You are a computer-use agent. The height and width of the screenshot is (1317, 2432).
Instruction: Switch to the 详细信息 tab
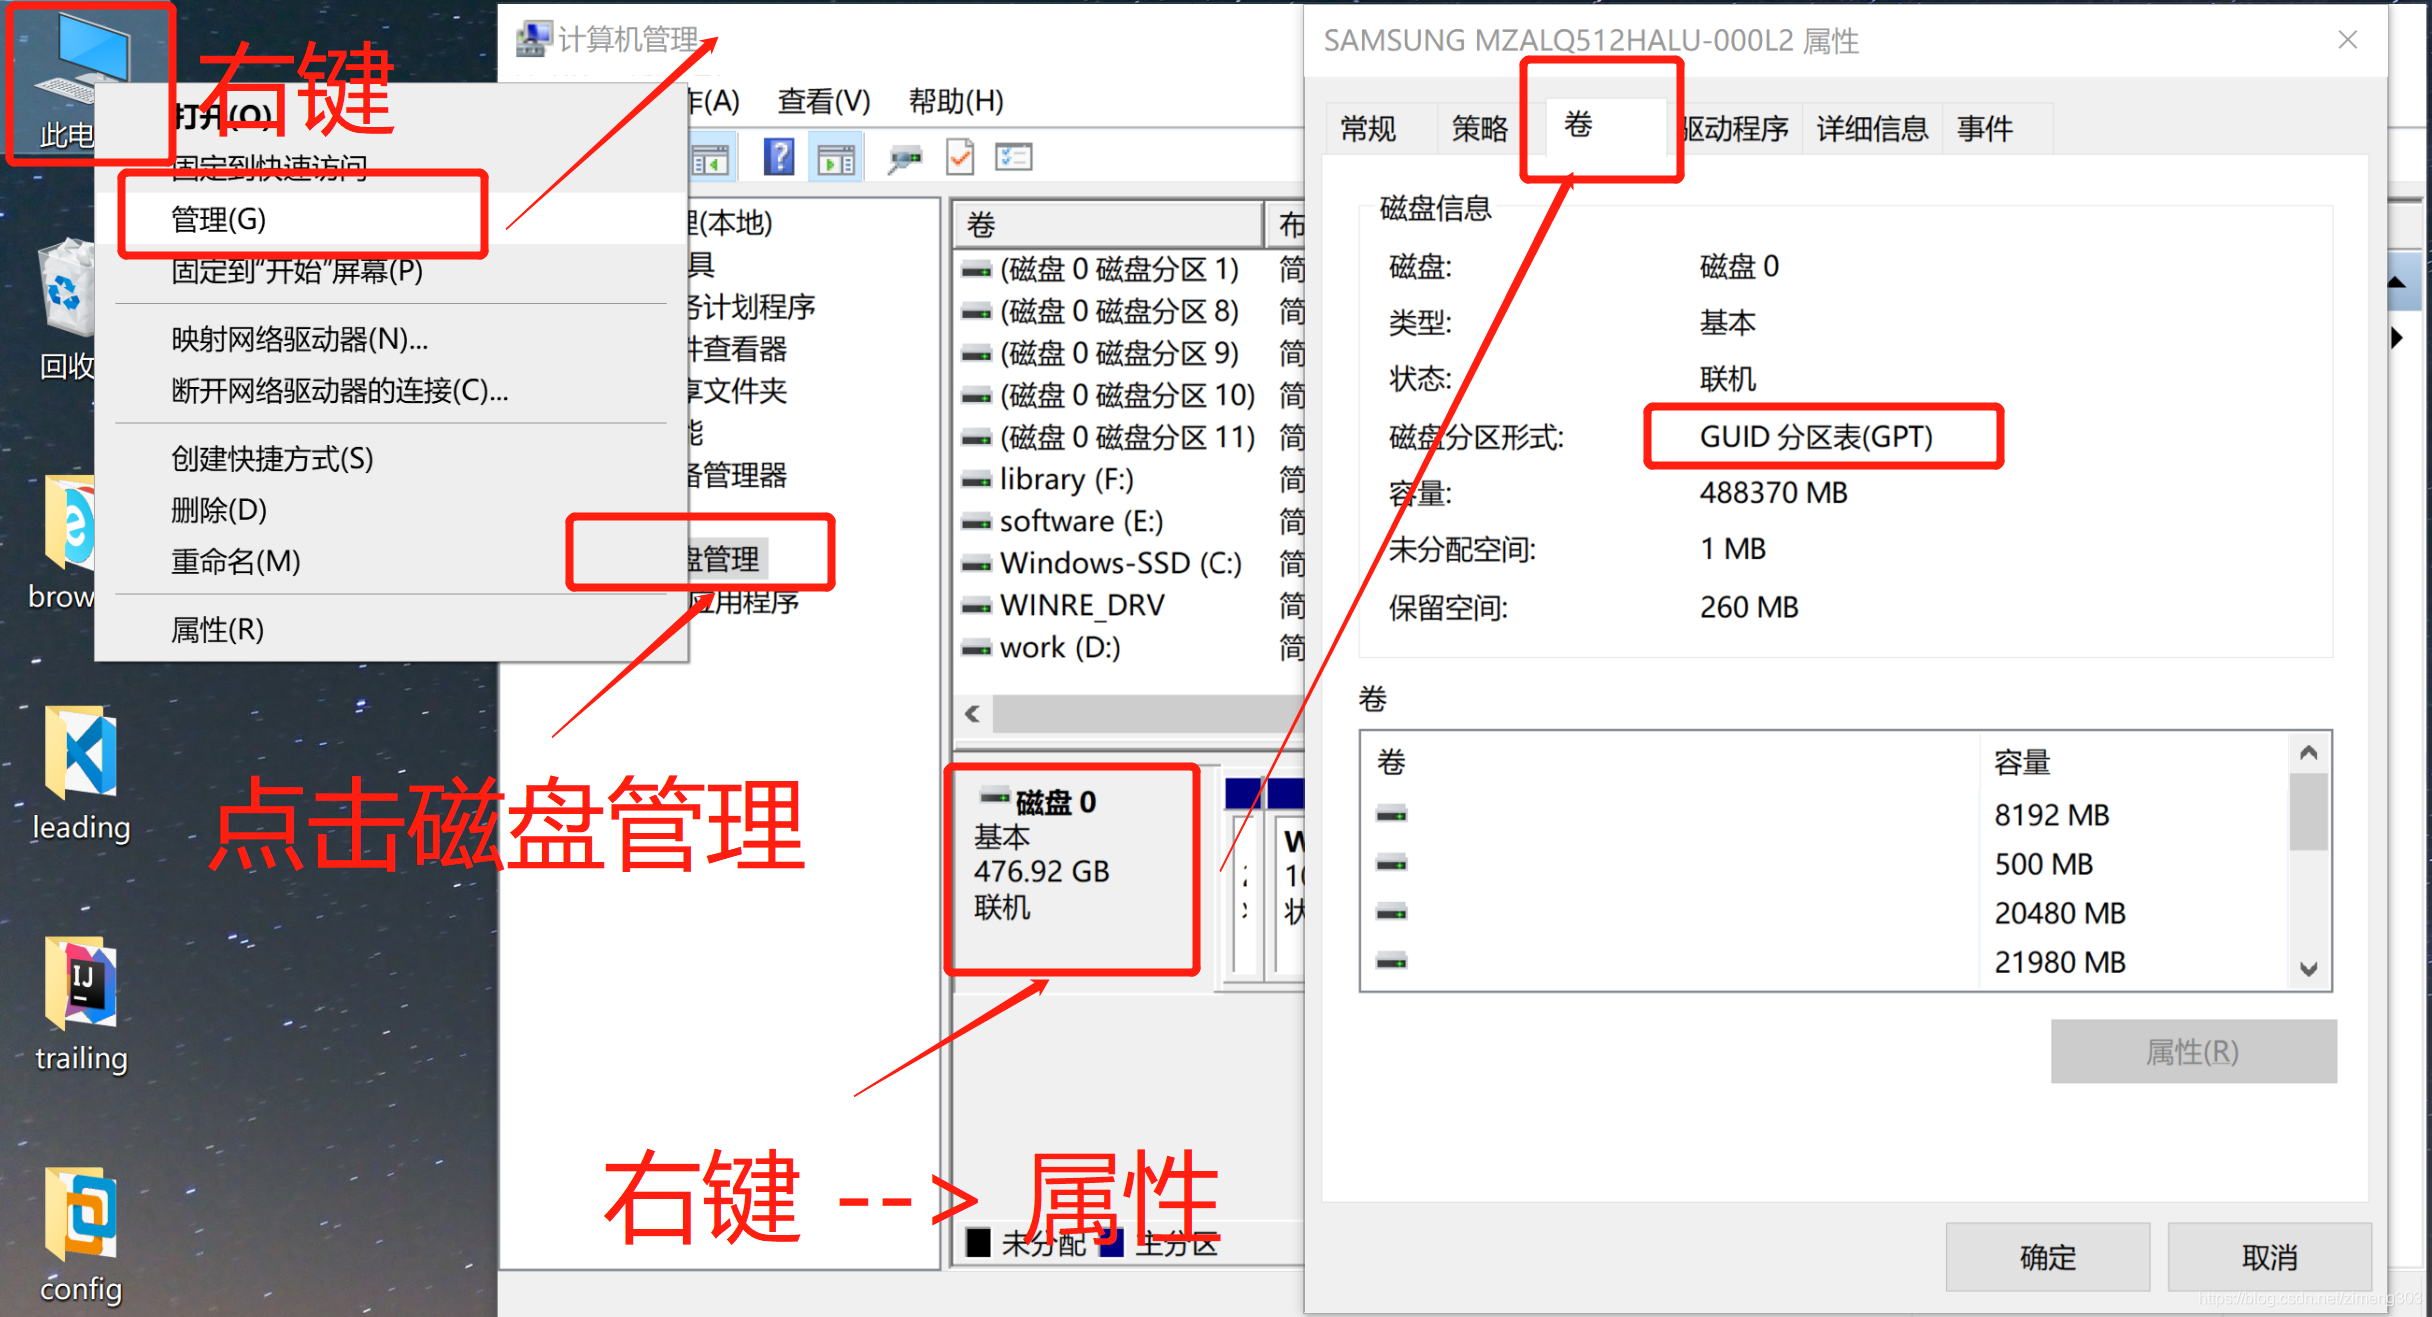1872,128
